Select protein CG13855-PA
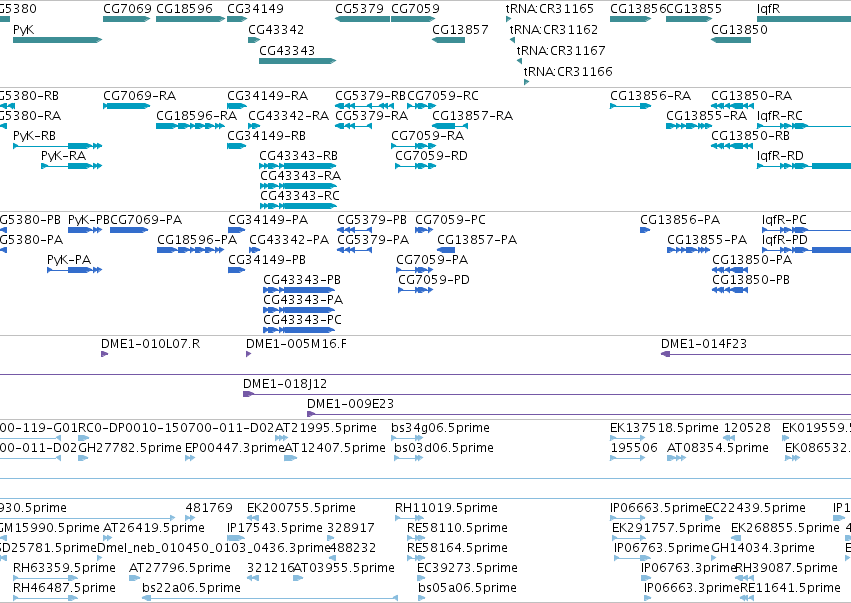This screenshot has height=603, width=851. (x=688, y=250)
